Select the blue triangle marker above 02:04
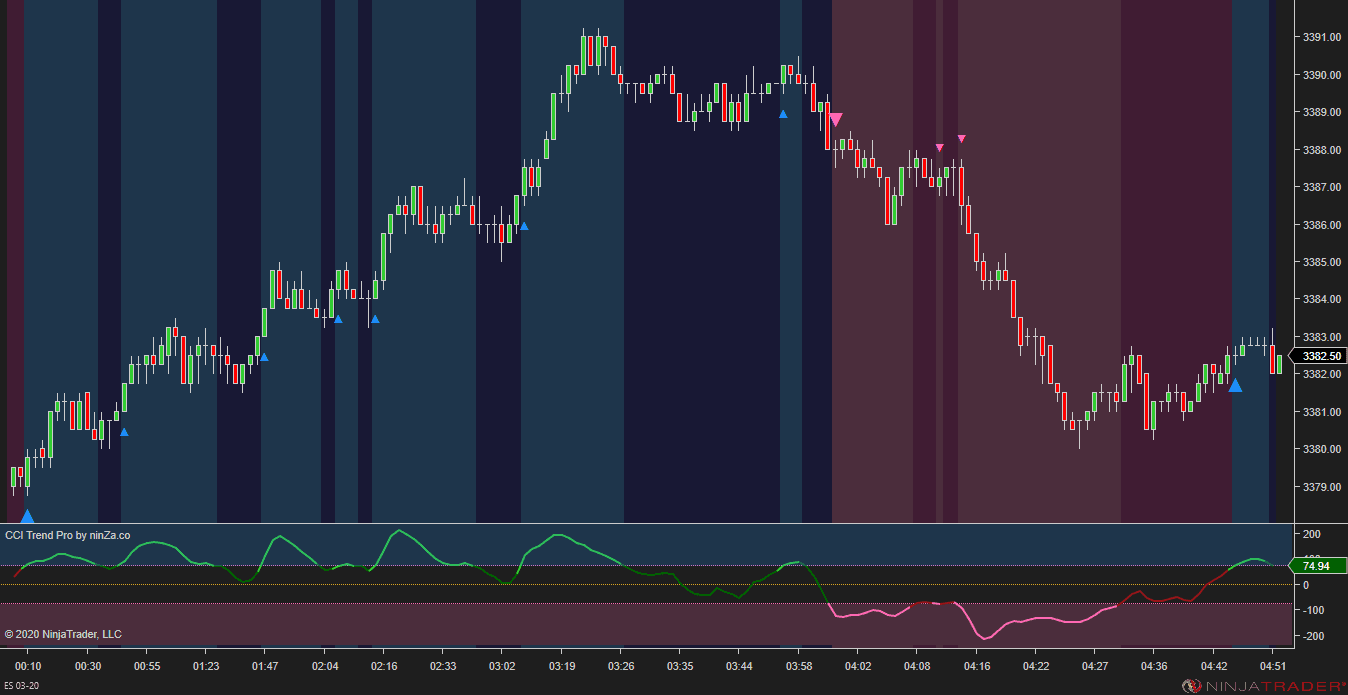 pyautogui.click(x=338, y=319)
